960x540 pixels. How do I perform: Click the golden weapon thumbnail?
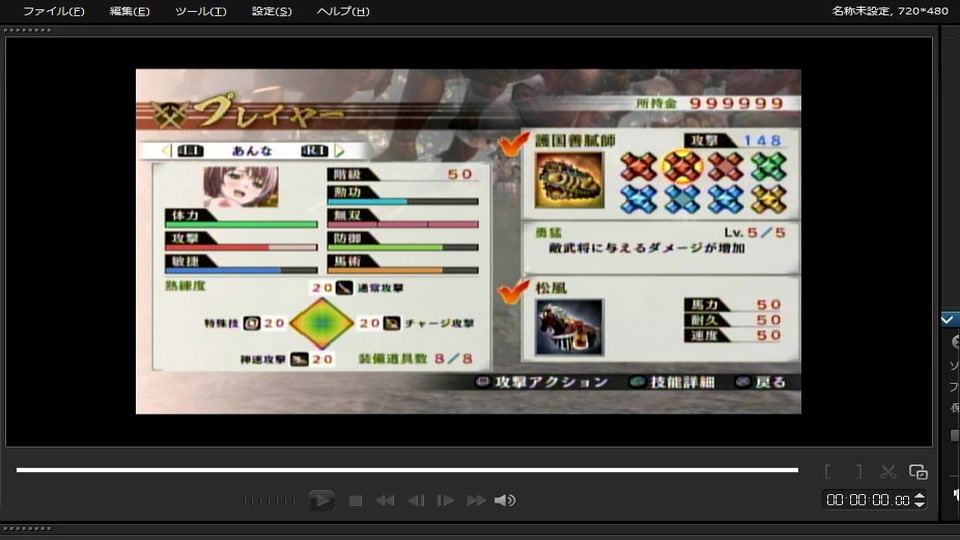(x=569, y=181)
